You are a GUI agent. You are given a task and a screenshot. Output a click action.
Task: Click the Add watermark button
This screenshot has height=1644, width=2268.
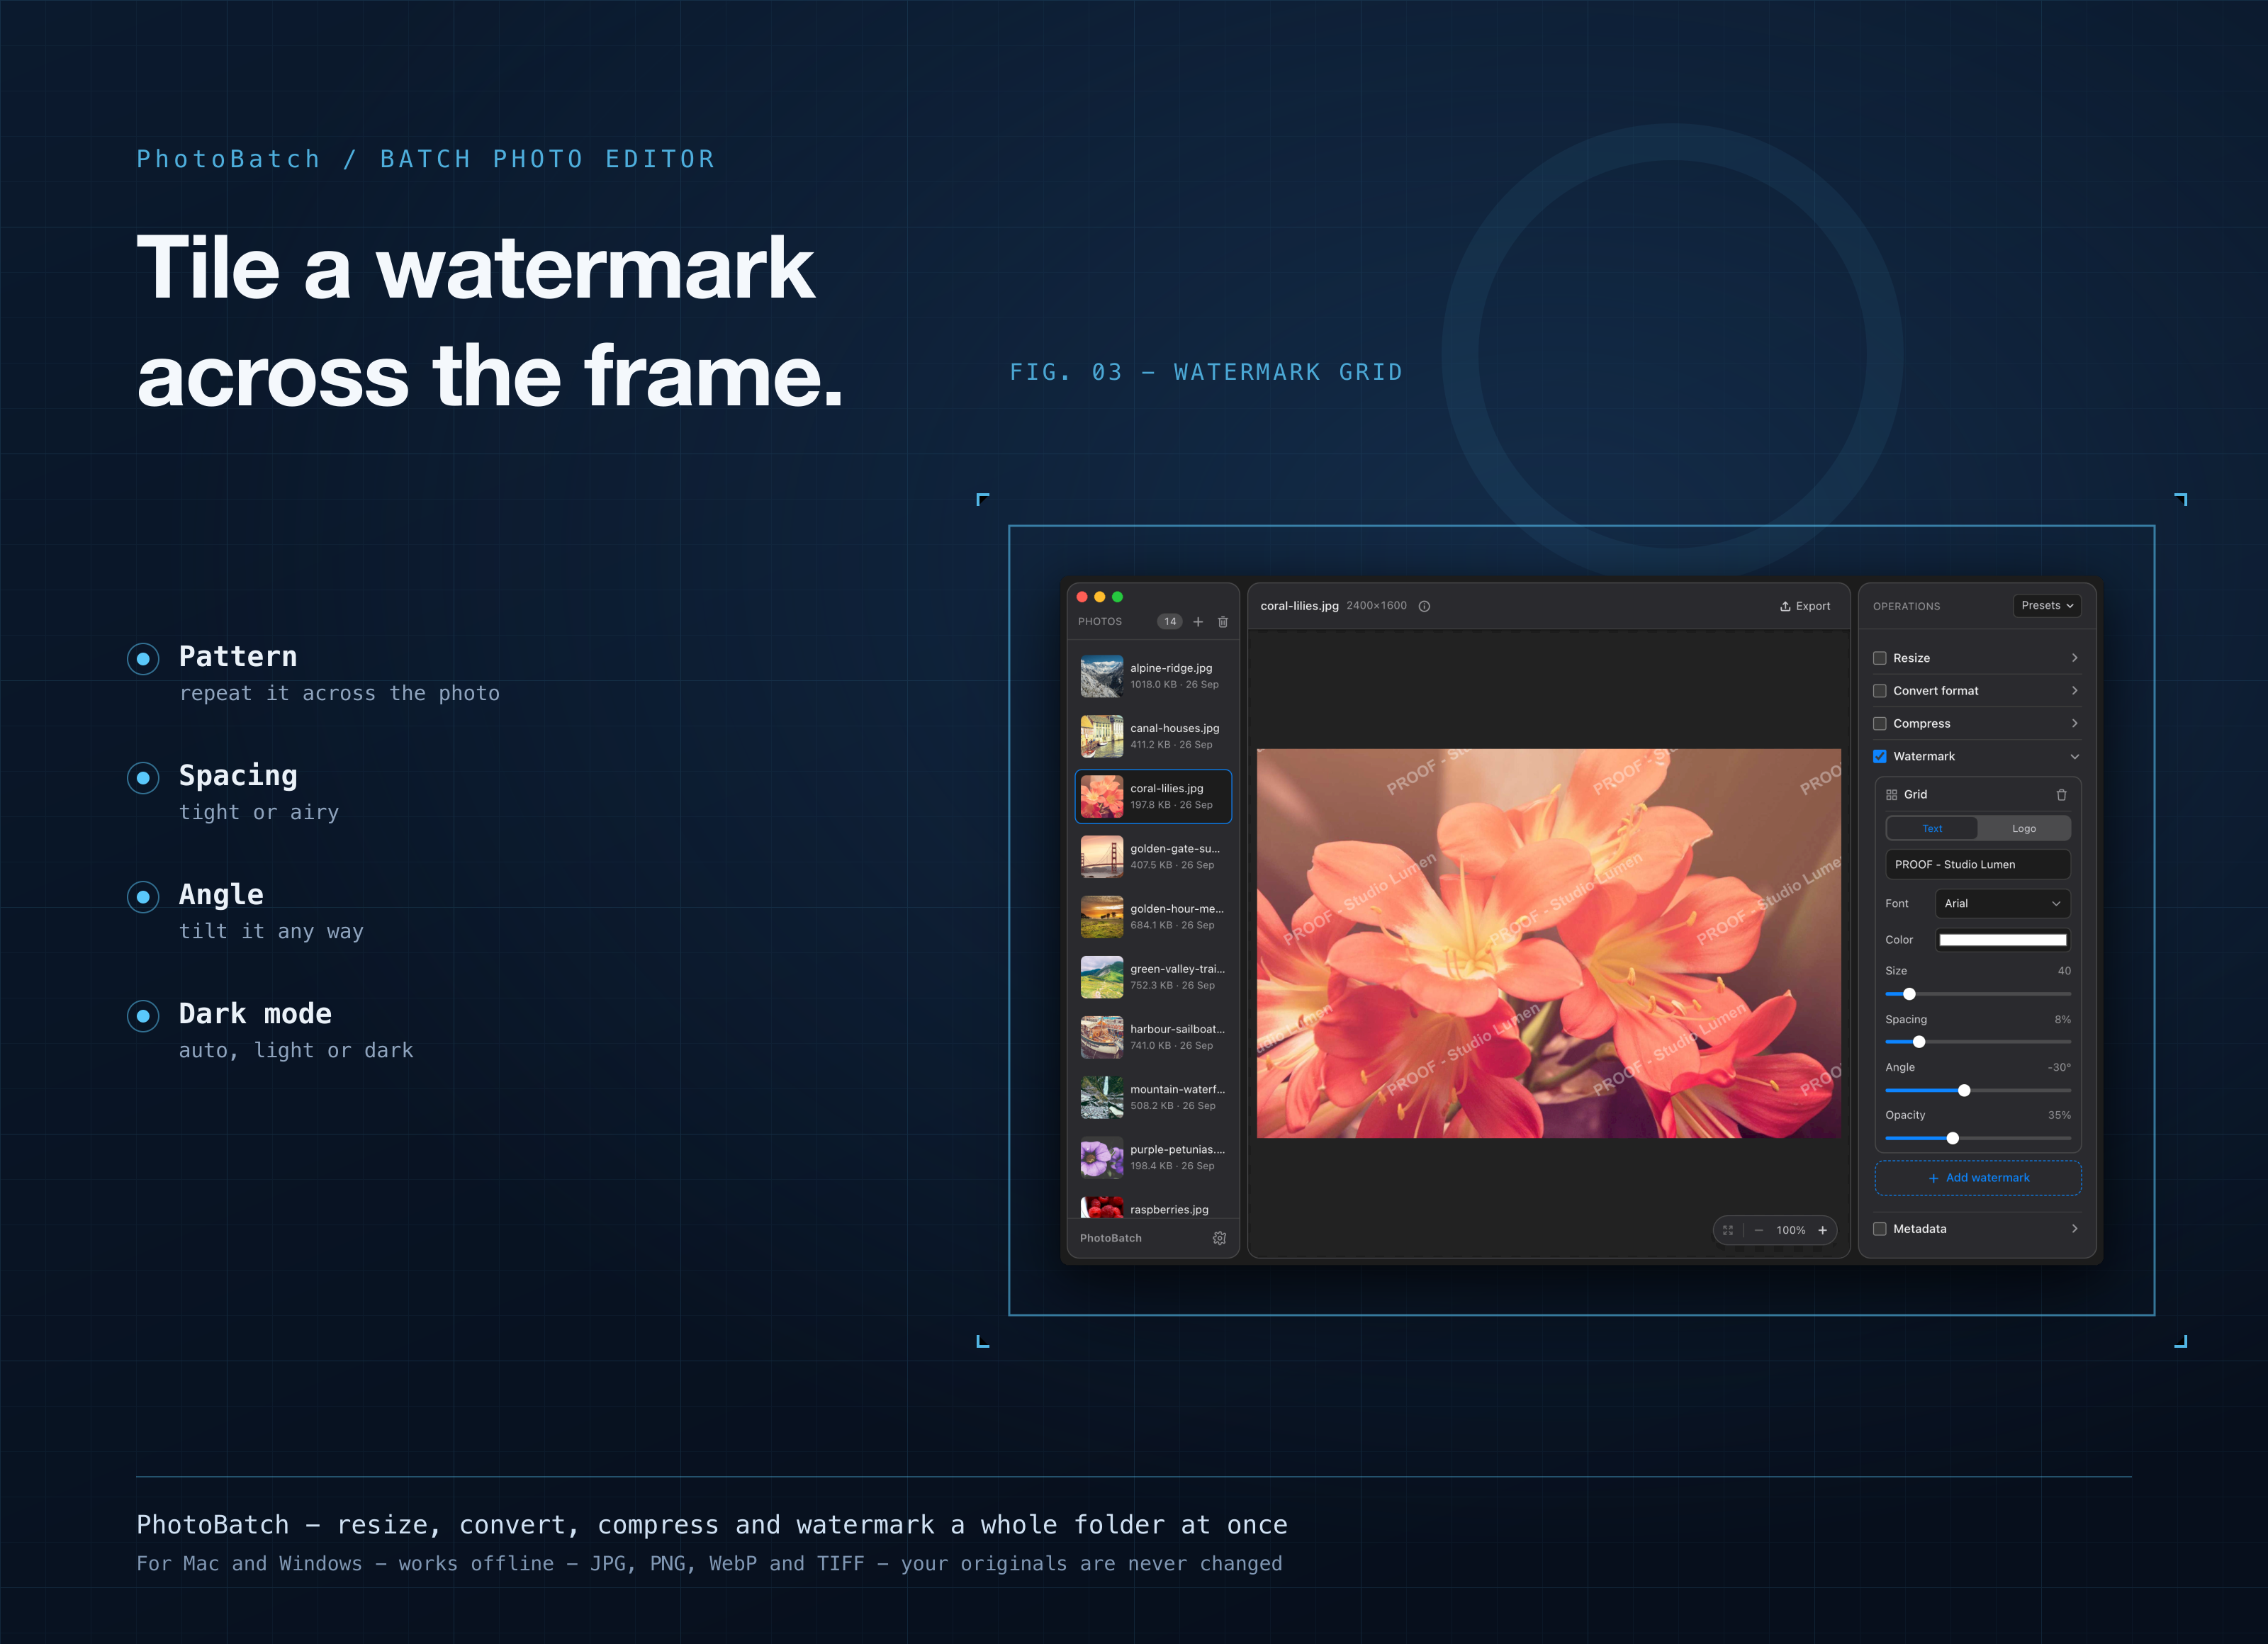coord(1978,1178)
